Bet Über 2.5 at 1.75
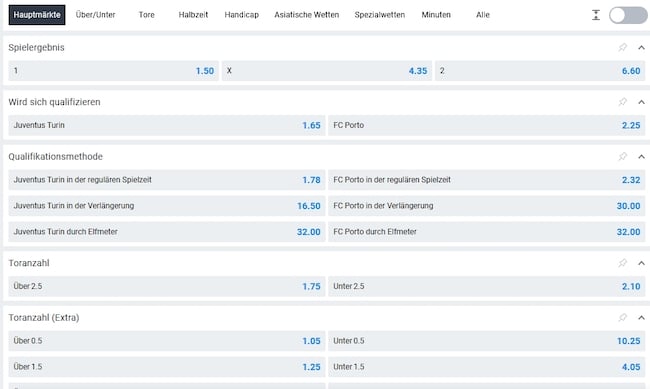650x389 pixels. 167,287
